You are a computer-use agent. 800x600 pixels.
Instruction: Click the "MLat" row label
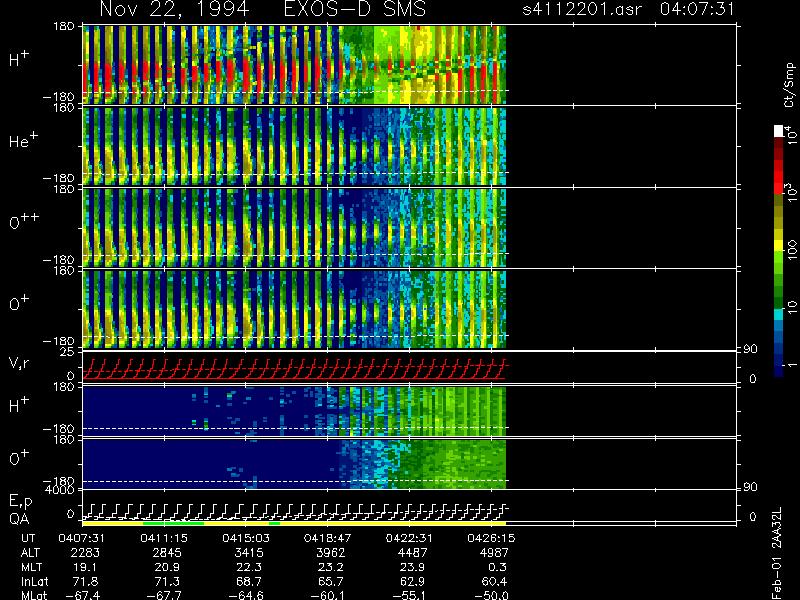[x=34, y=595]
